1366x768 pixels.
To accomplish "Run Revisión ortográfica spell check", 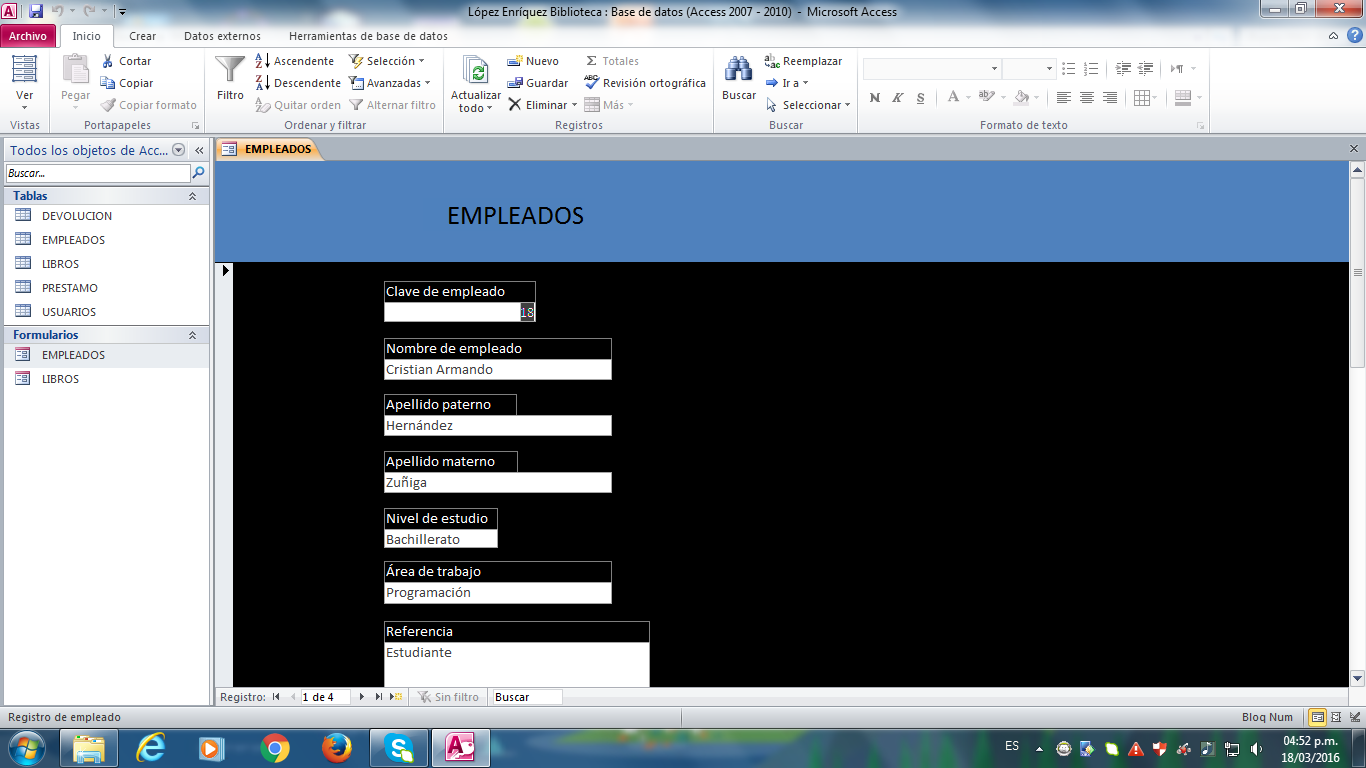I will tap(645, 83).
